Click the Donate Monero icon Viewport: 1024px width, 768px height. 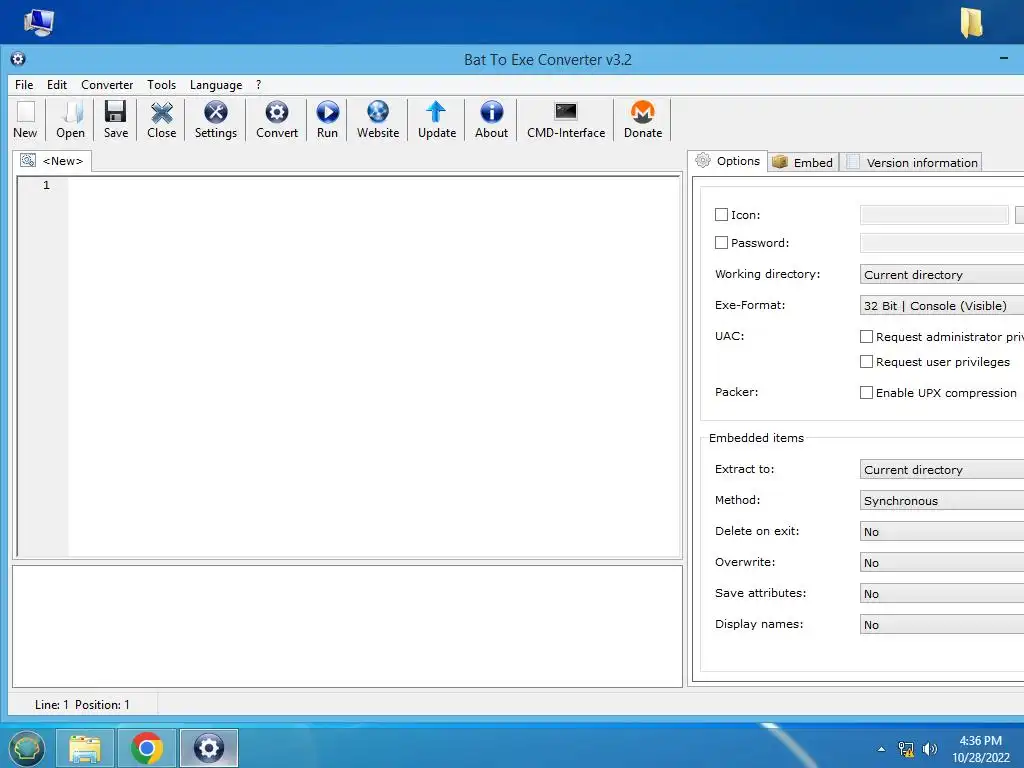click(x=643, y=120)
